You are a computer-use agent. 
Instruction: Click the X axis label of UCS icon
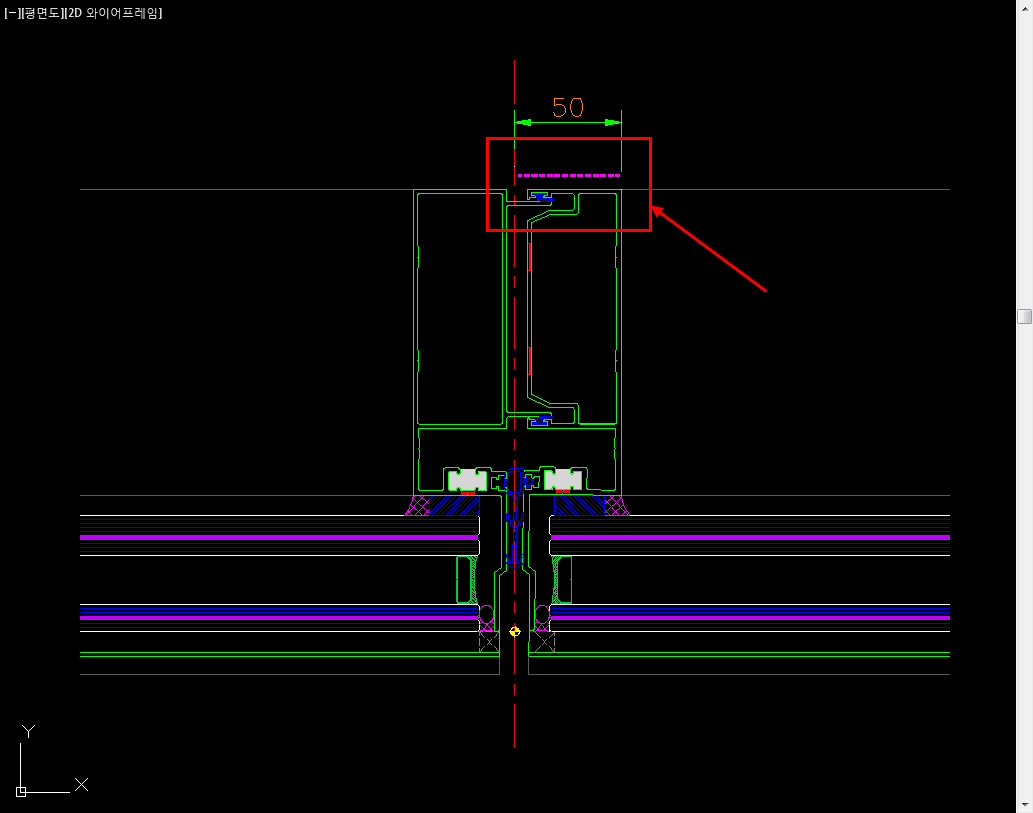pos(81,785)
